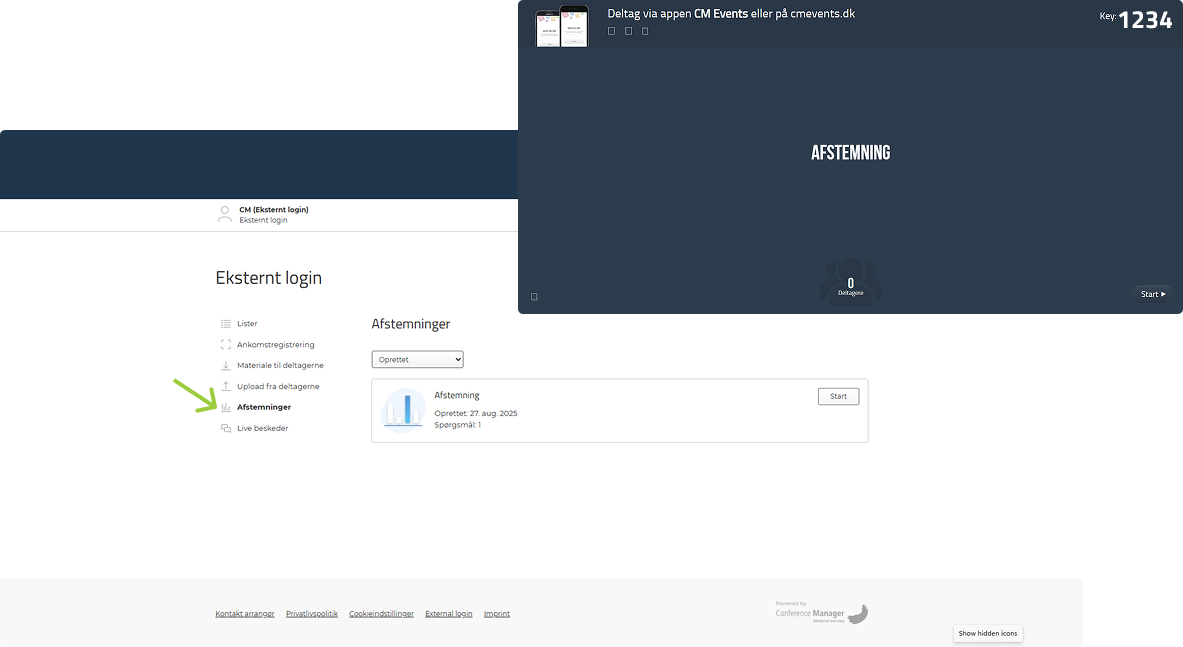
Task: Select Afstemninger in the sidebar
Action: point(256,407)
